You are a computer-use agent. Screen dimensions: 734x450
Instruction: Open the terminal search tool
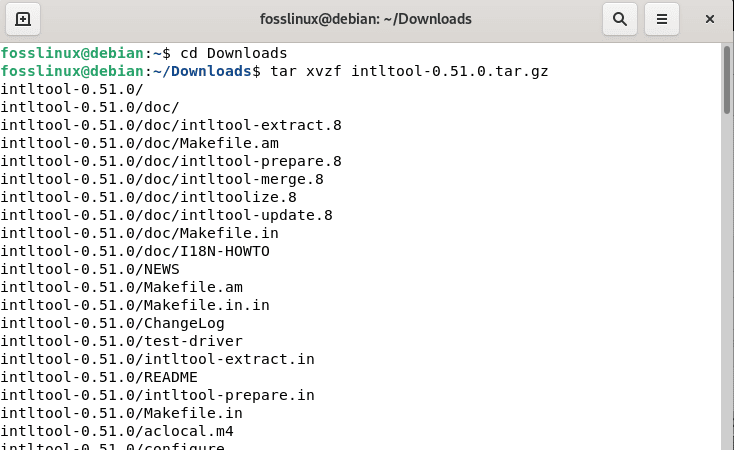619,19
